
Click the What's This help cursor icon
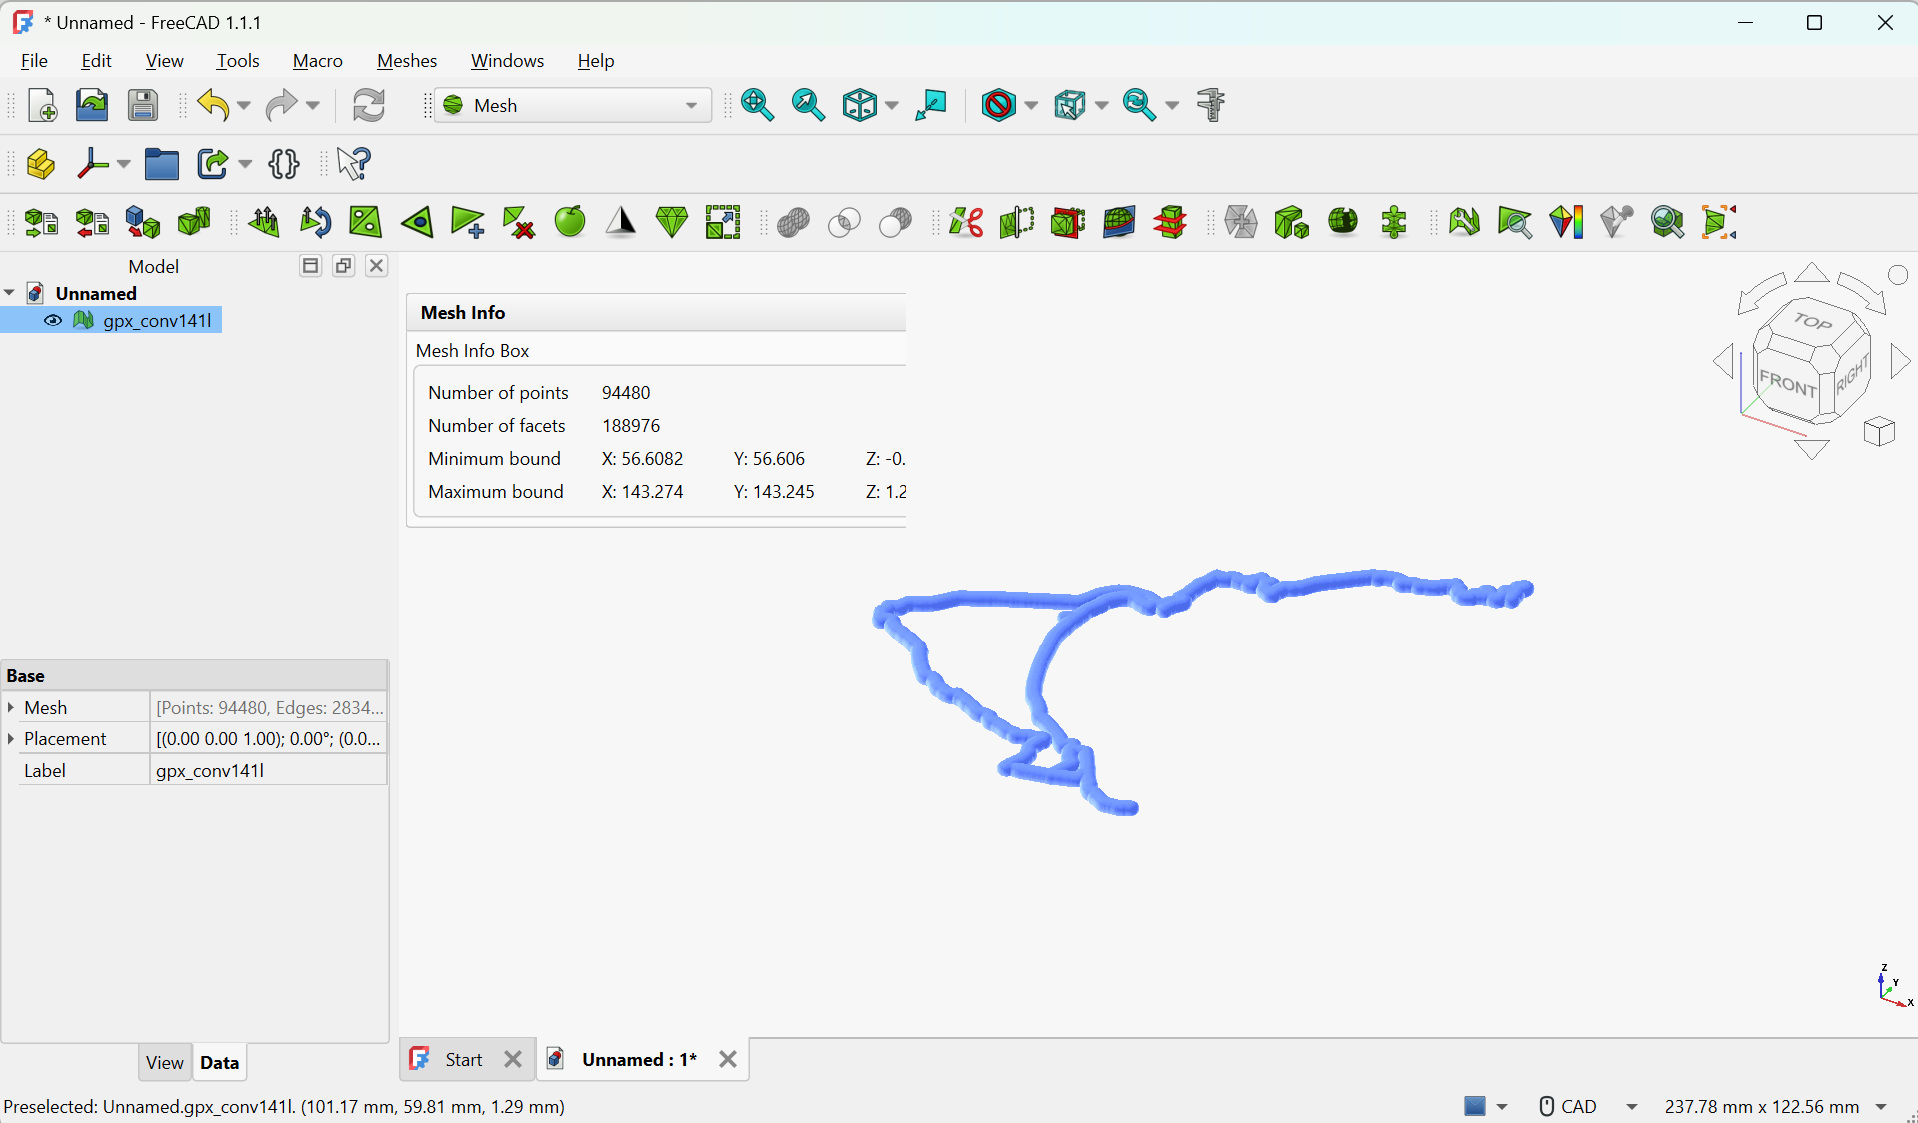(x=353, y=163)
